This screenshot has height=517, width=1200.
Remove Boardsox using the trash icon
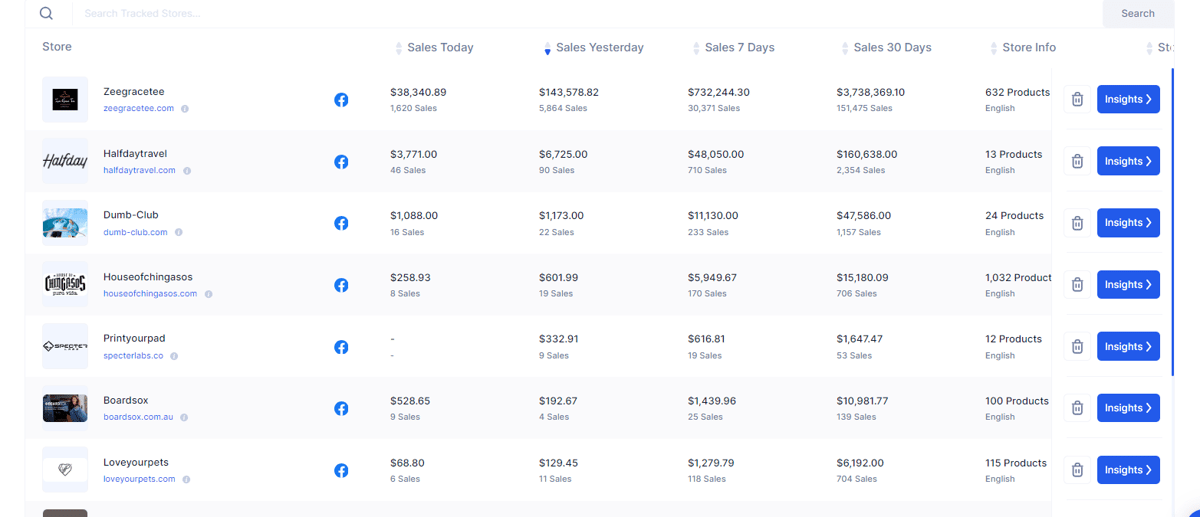[1077, 408]
